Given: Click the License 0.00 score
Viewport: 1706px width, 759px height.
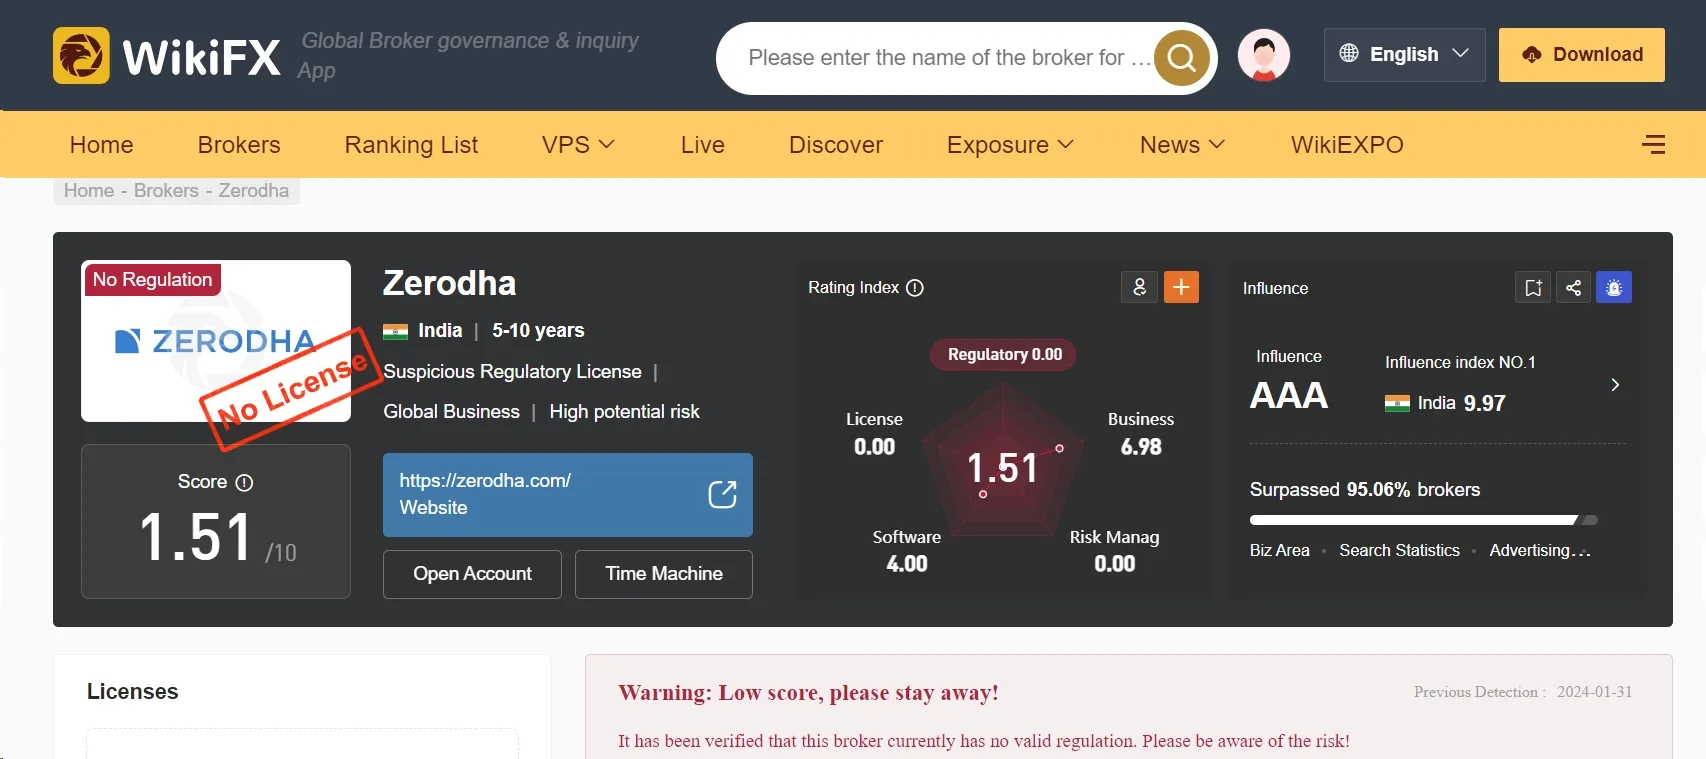Looking at the screenshot, I should (x=874, y=434).
